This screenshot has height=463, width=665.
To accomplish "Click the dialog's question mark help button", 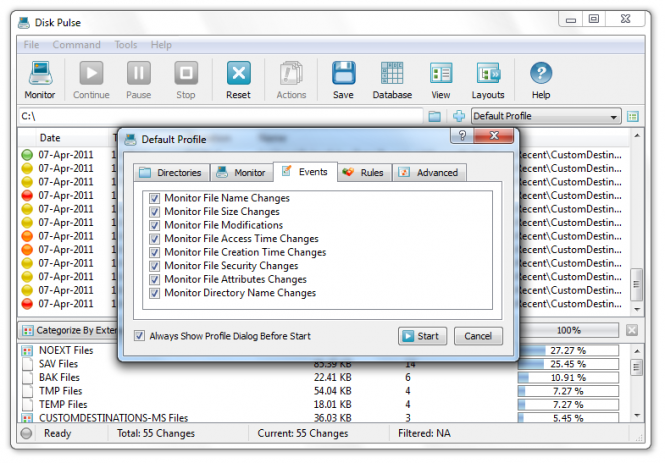I will click(462, 136).
